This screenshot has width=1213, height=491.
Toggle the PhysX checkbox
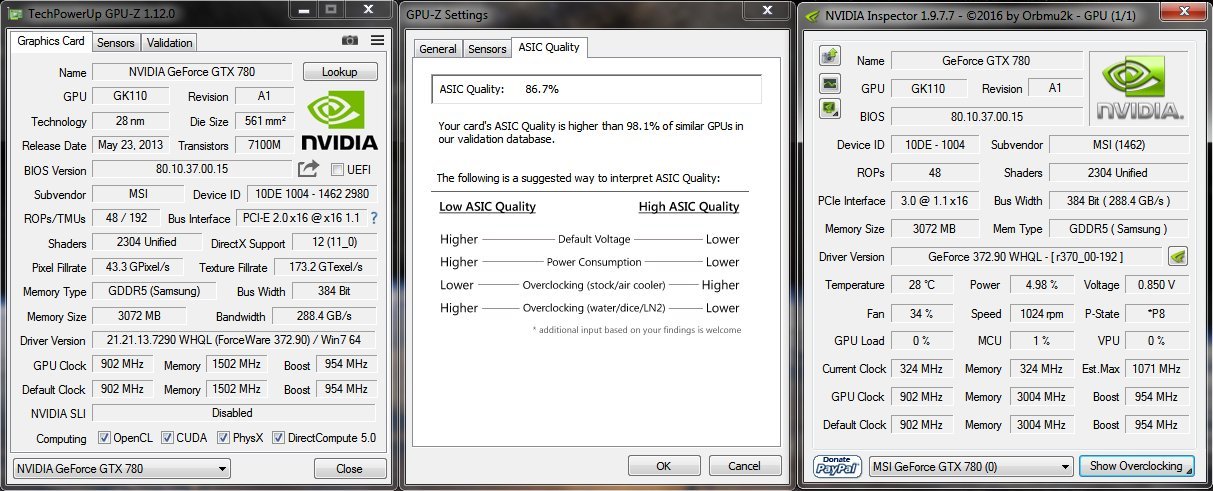coord(222,438)
